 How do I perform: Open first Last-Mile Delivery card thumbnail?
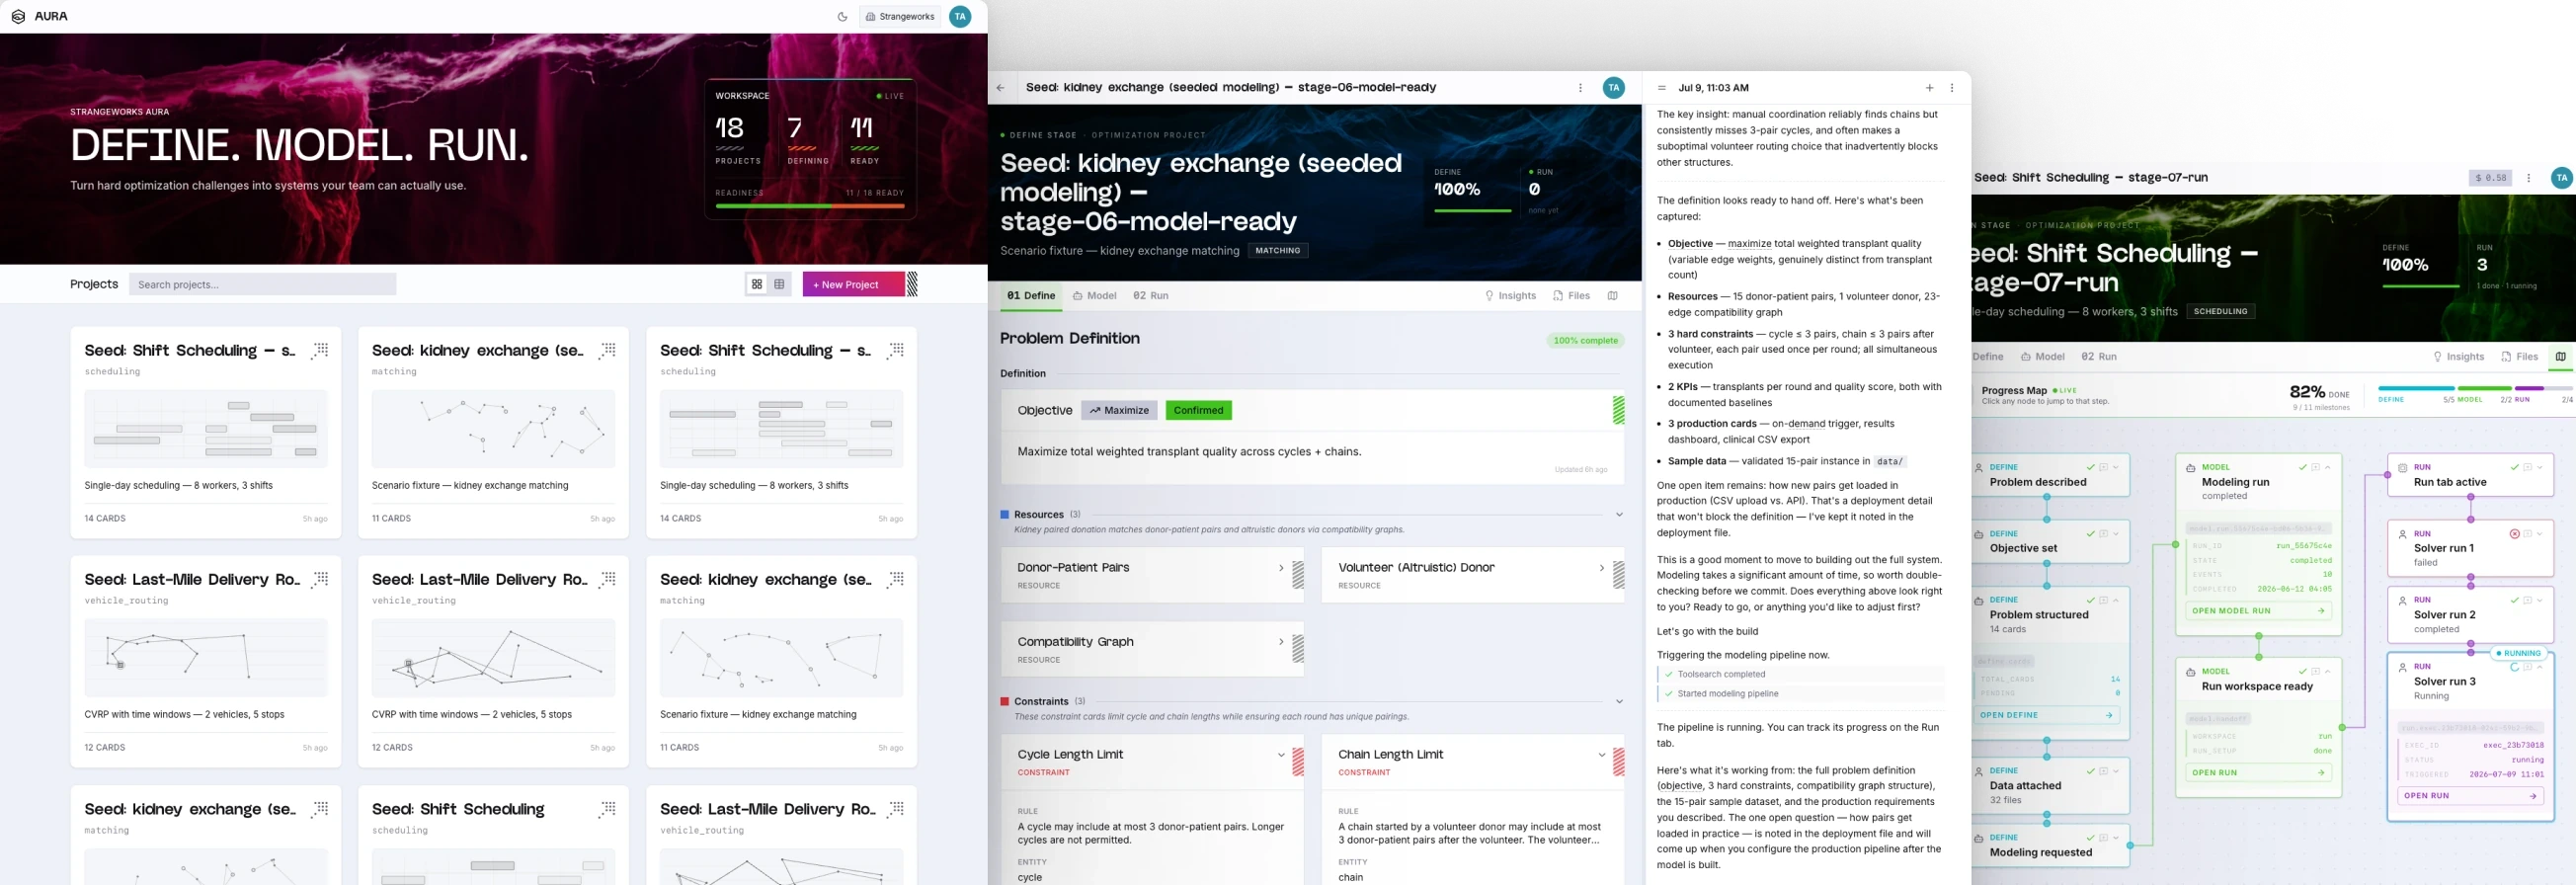point(206,657)
